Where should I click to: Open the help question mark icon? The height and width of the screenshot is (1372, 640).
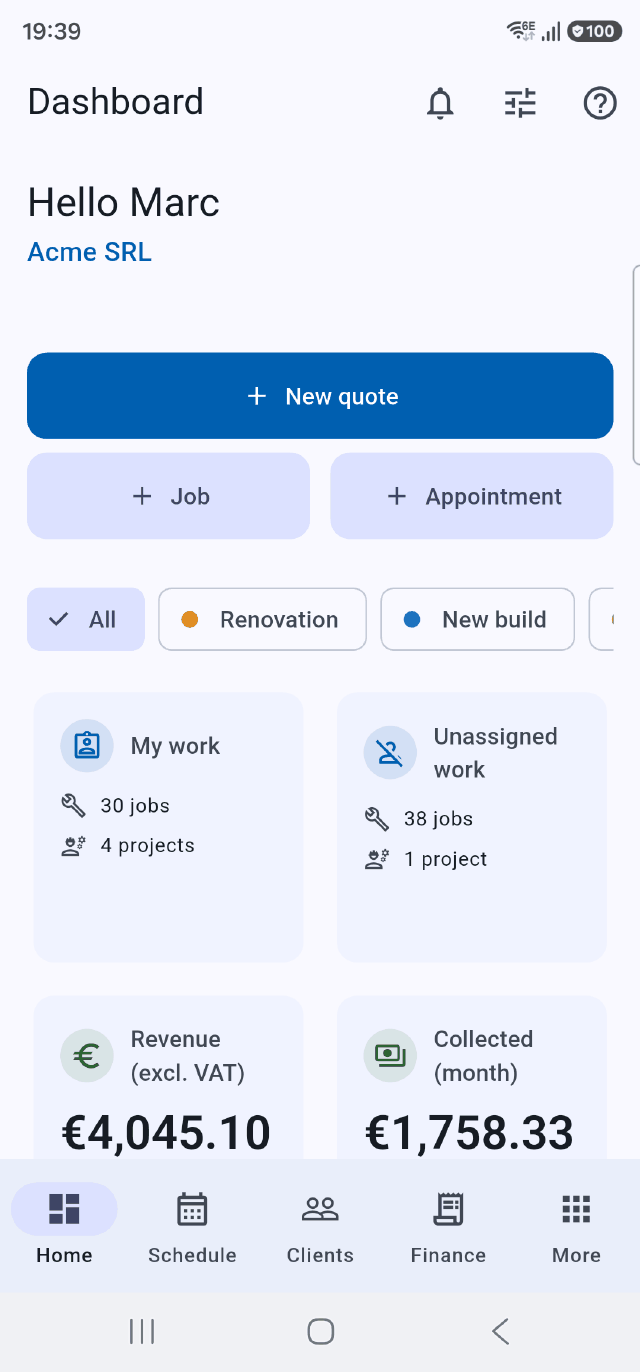click(x=600, y=103)
